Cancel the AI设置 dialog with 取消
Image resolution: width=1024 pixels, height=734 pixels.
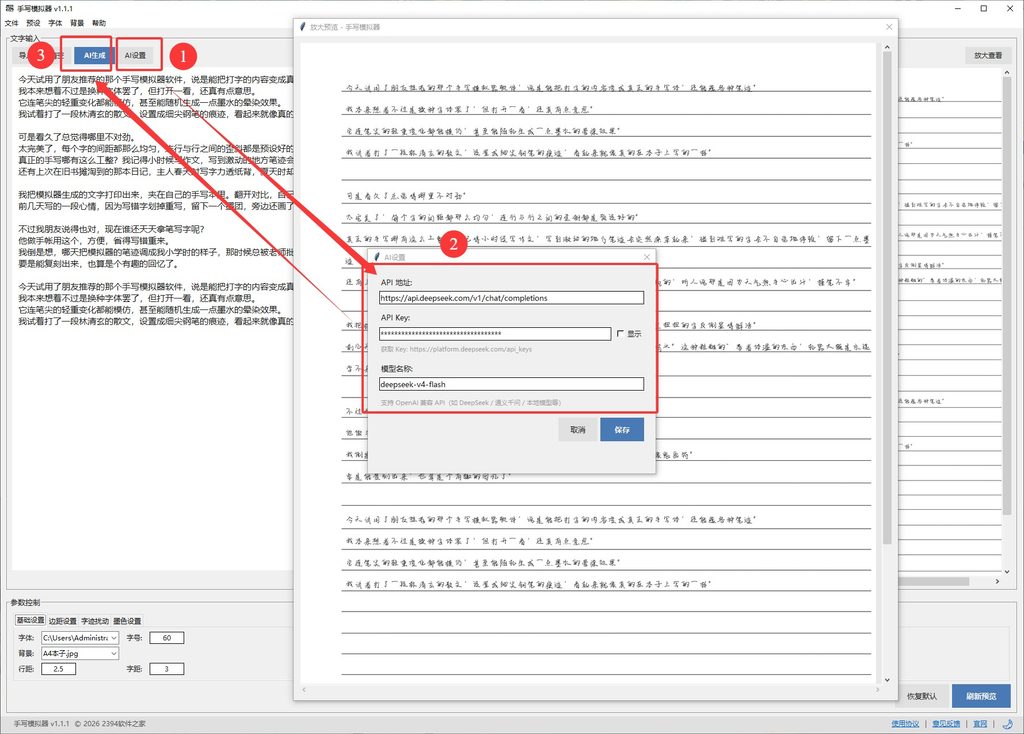(x=577, y=430)
